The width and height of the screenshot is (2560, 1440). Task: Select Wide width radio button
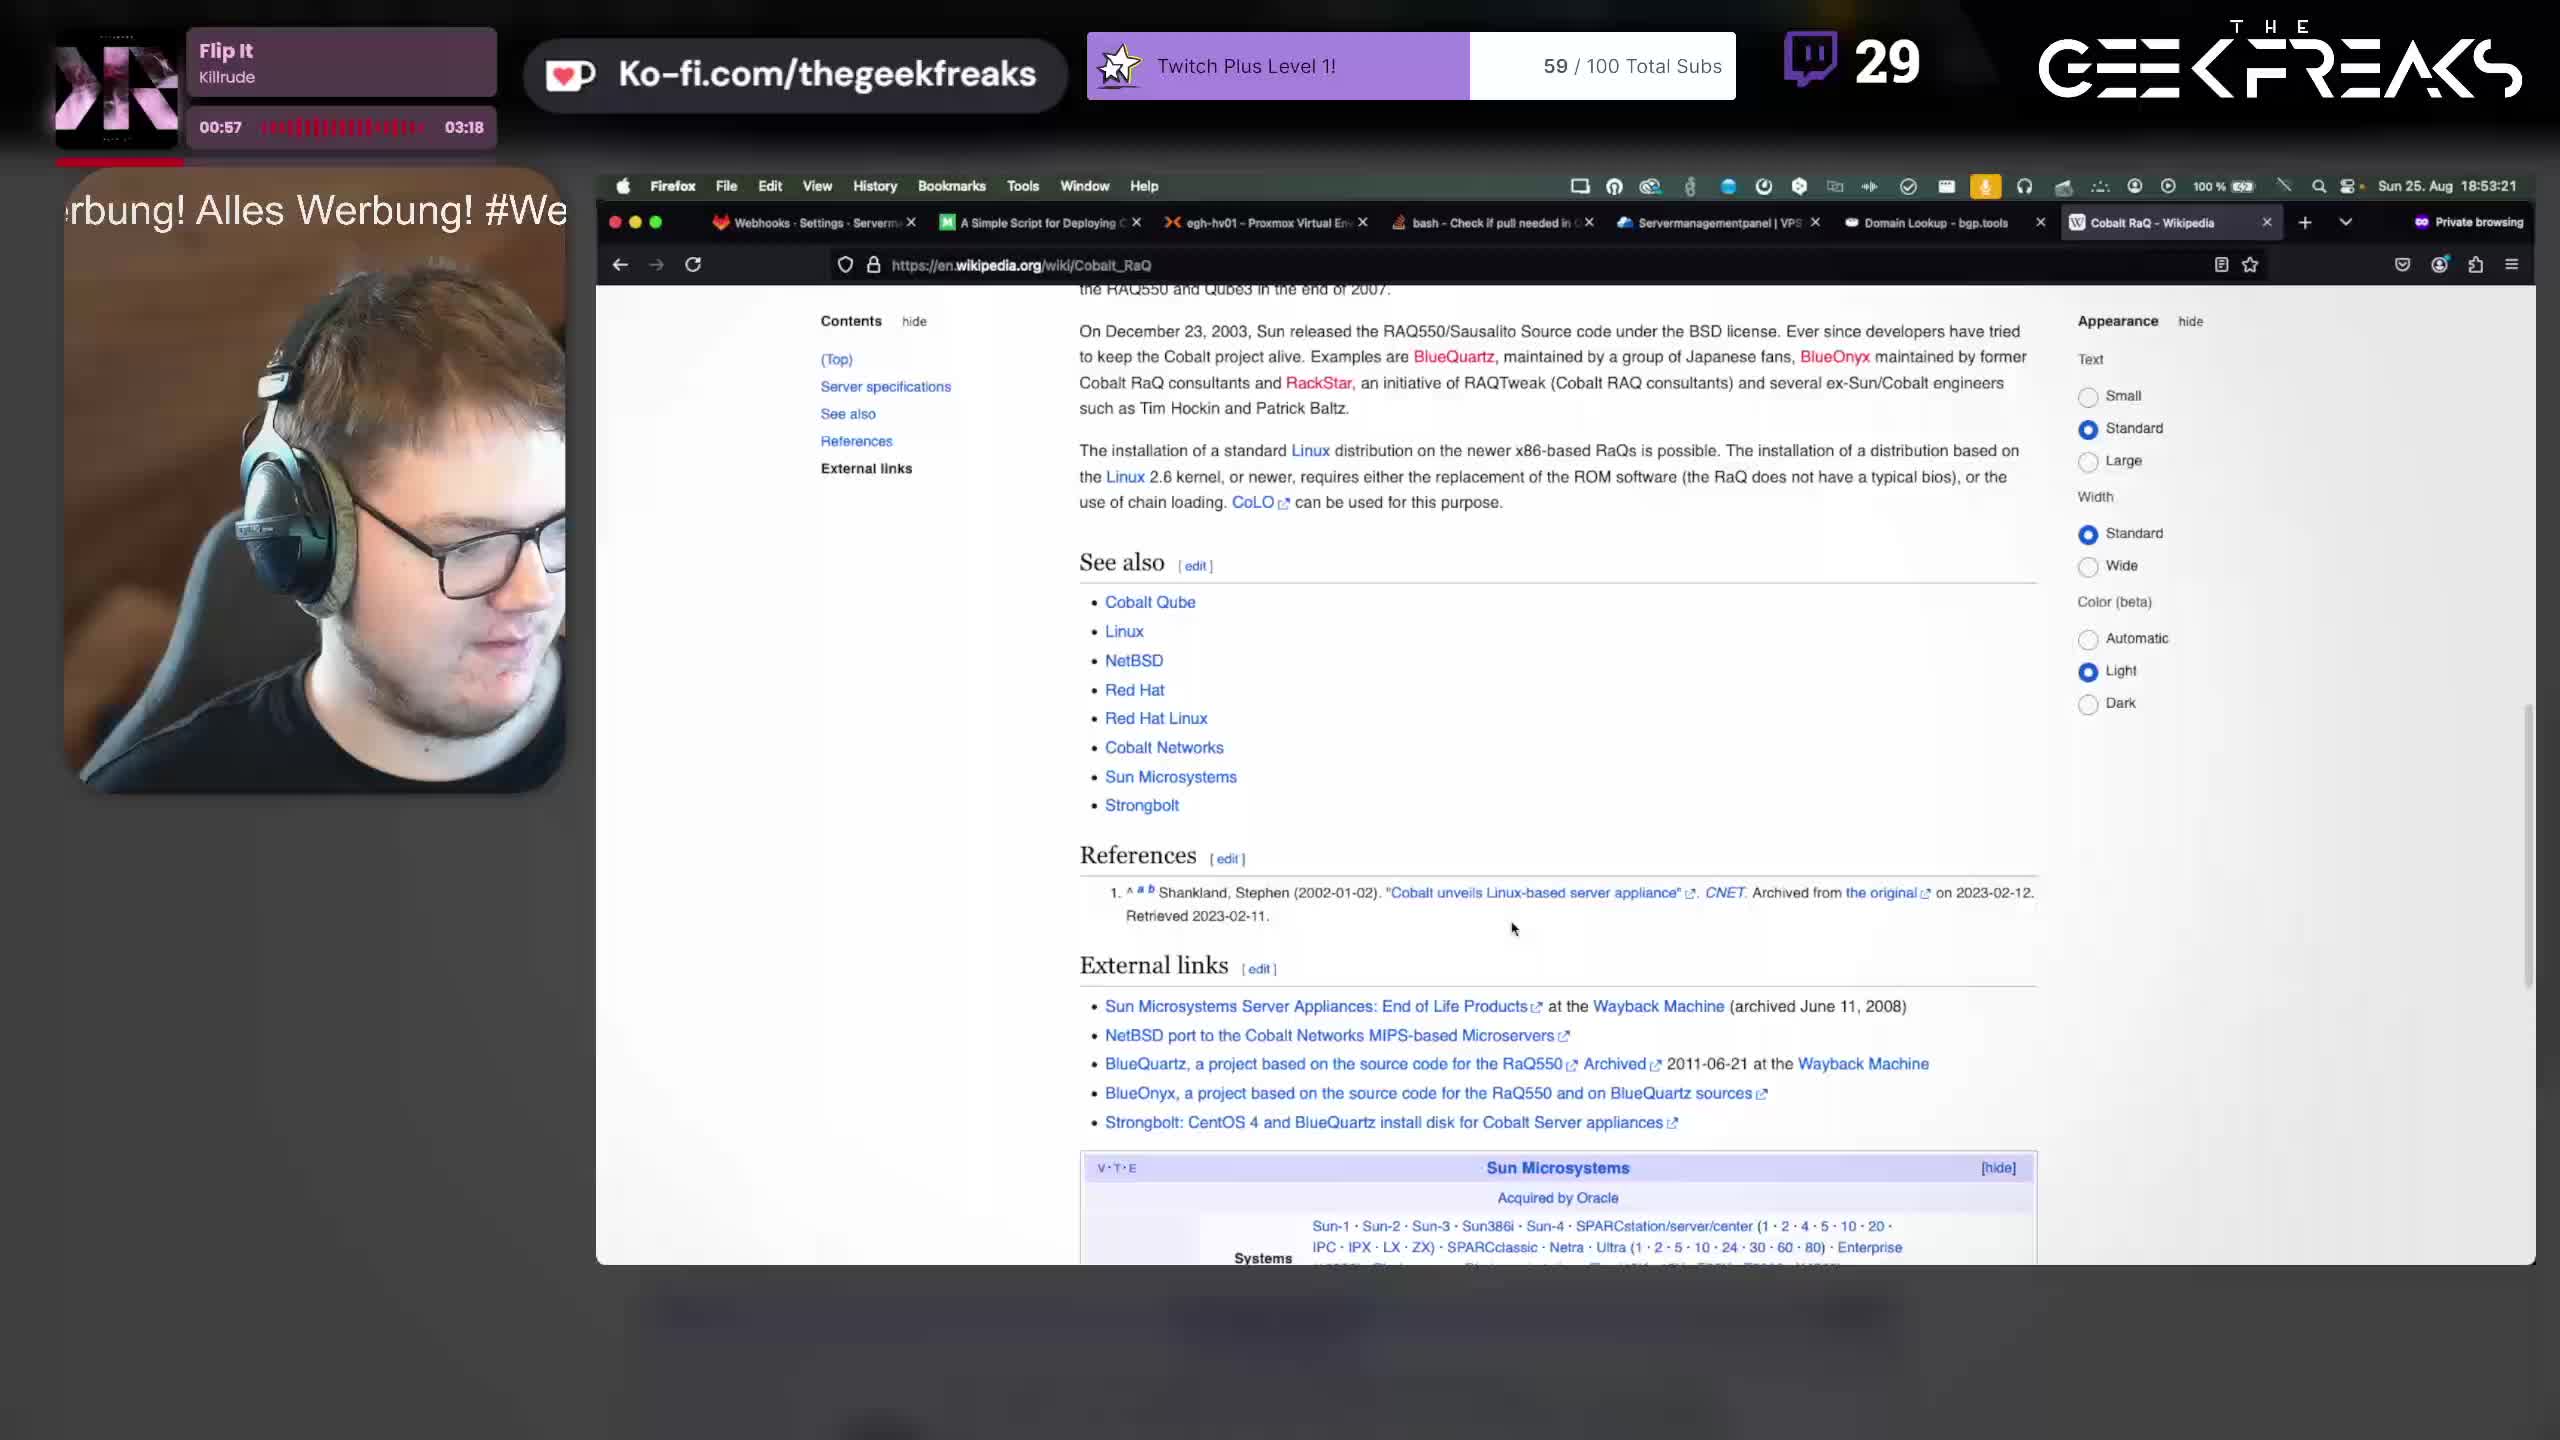[2088, 567]
